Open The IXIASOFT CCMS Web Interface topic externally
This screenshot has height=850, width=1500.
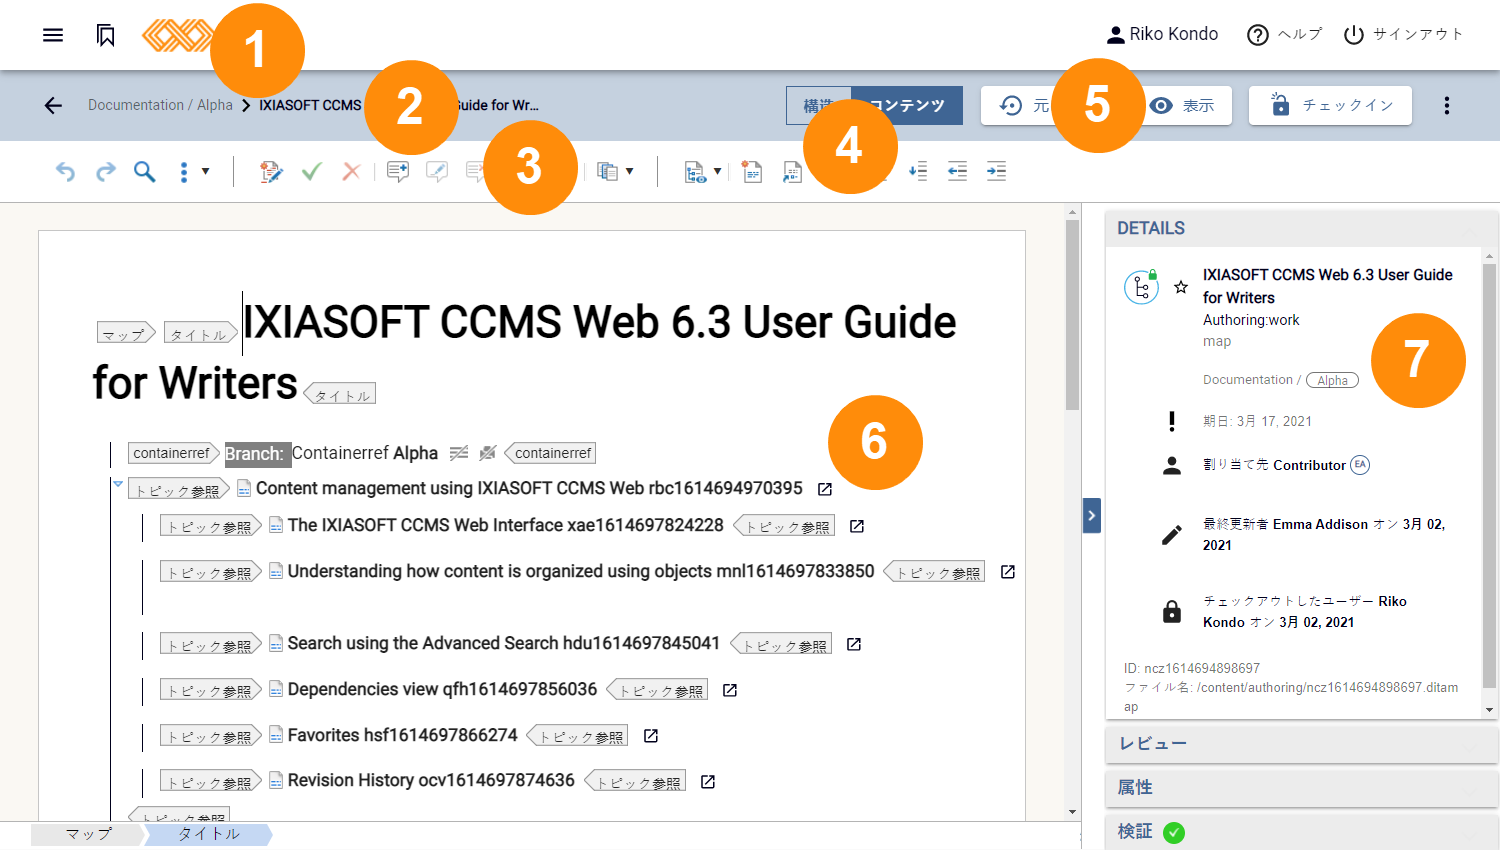point(857,526)
